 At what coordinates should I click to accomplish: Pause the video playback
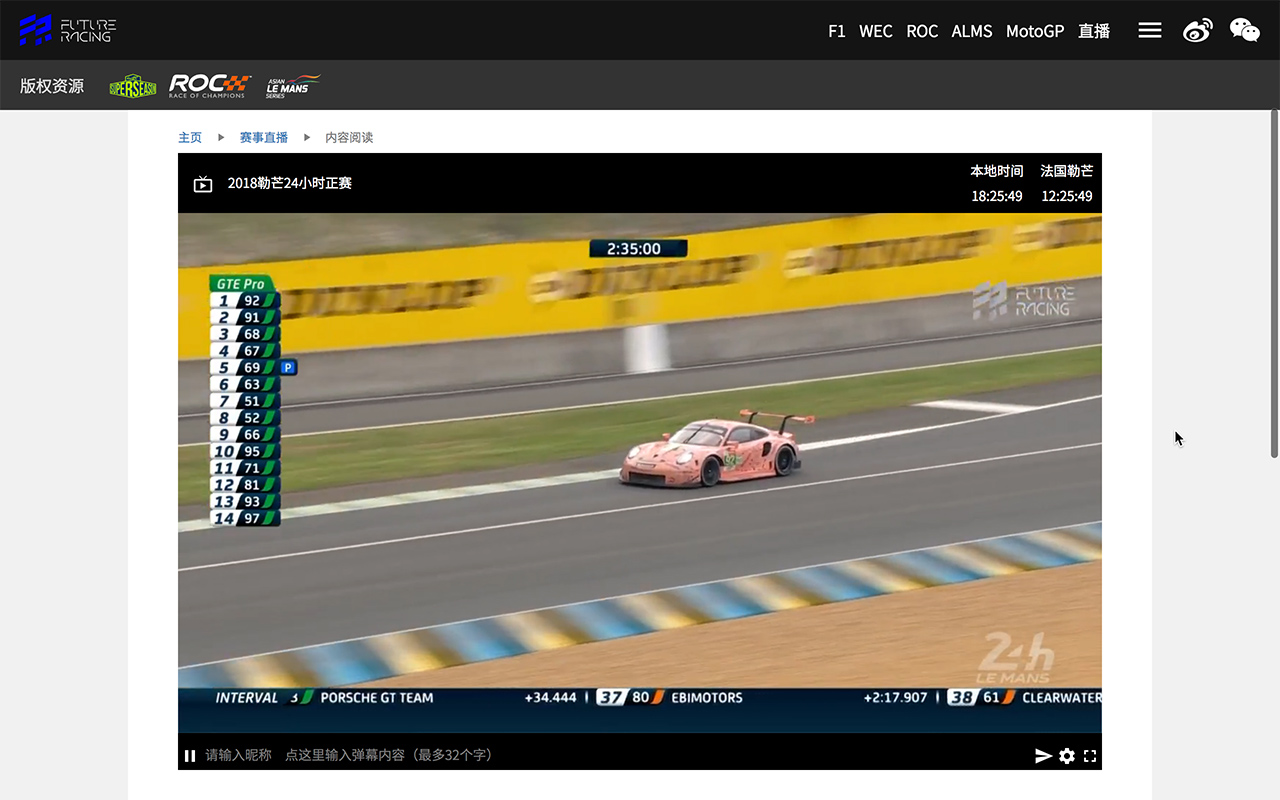tap(190, 756)
